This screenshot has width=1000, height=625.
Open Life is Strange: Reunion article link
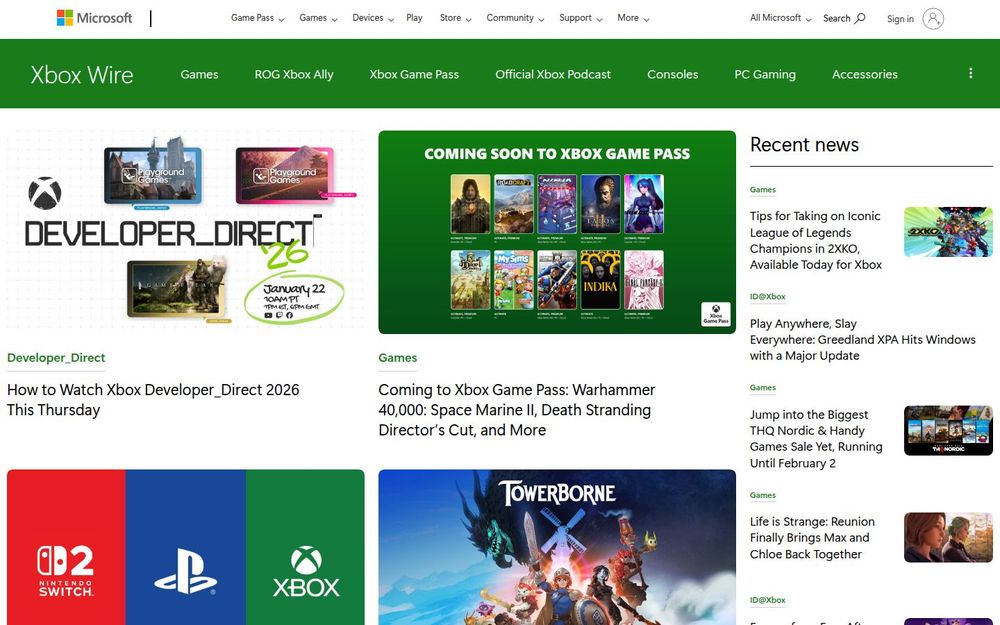(x=812, y=538)
